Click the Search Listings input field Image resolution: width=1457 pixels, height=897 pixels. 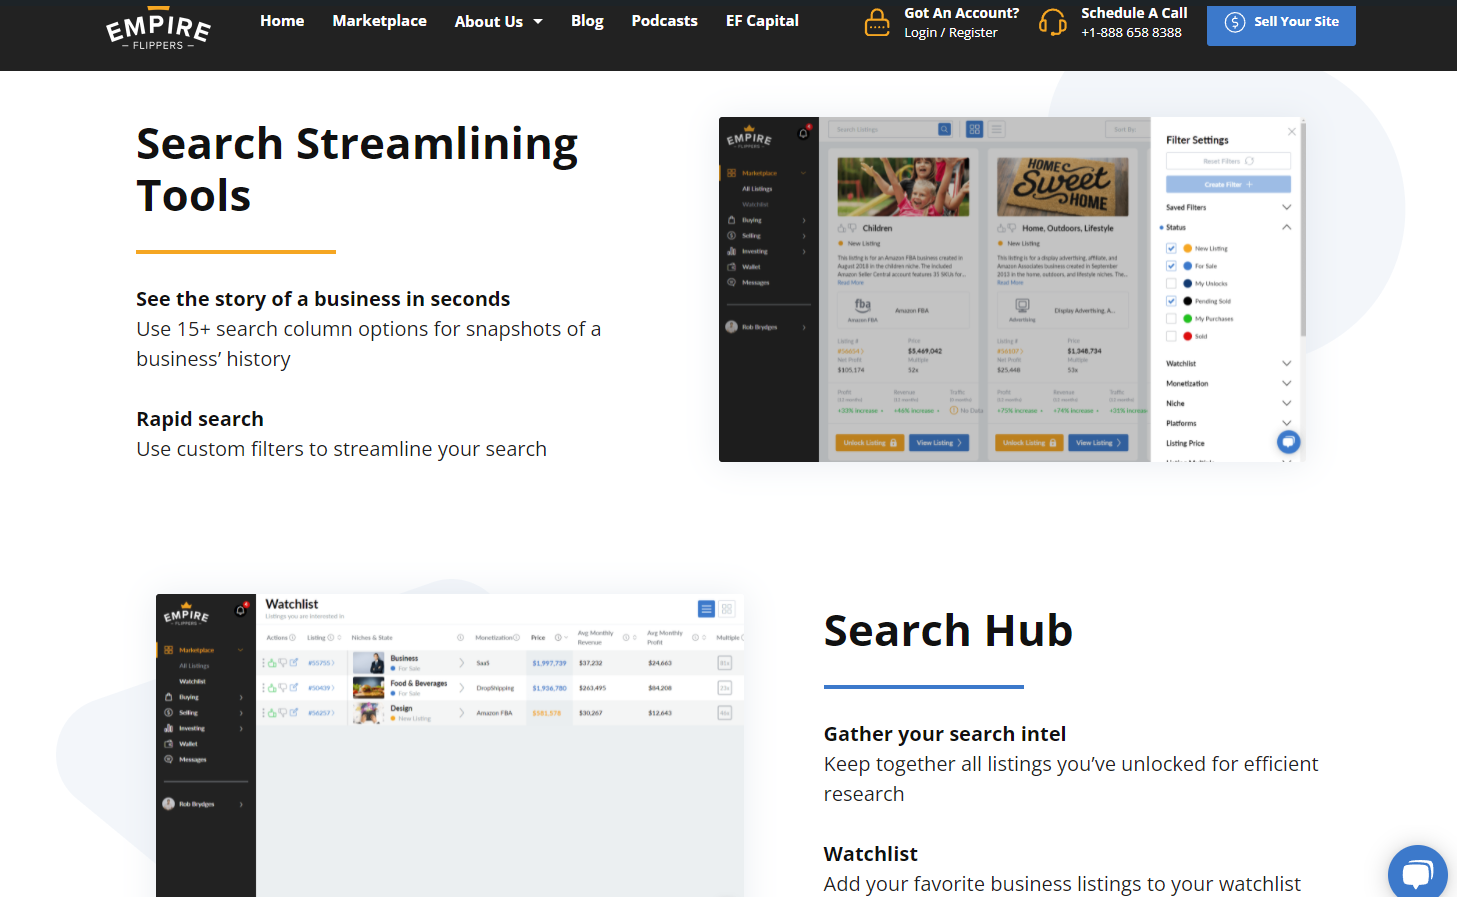[884, 129]
